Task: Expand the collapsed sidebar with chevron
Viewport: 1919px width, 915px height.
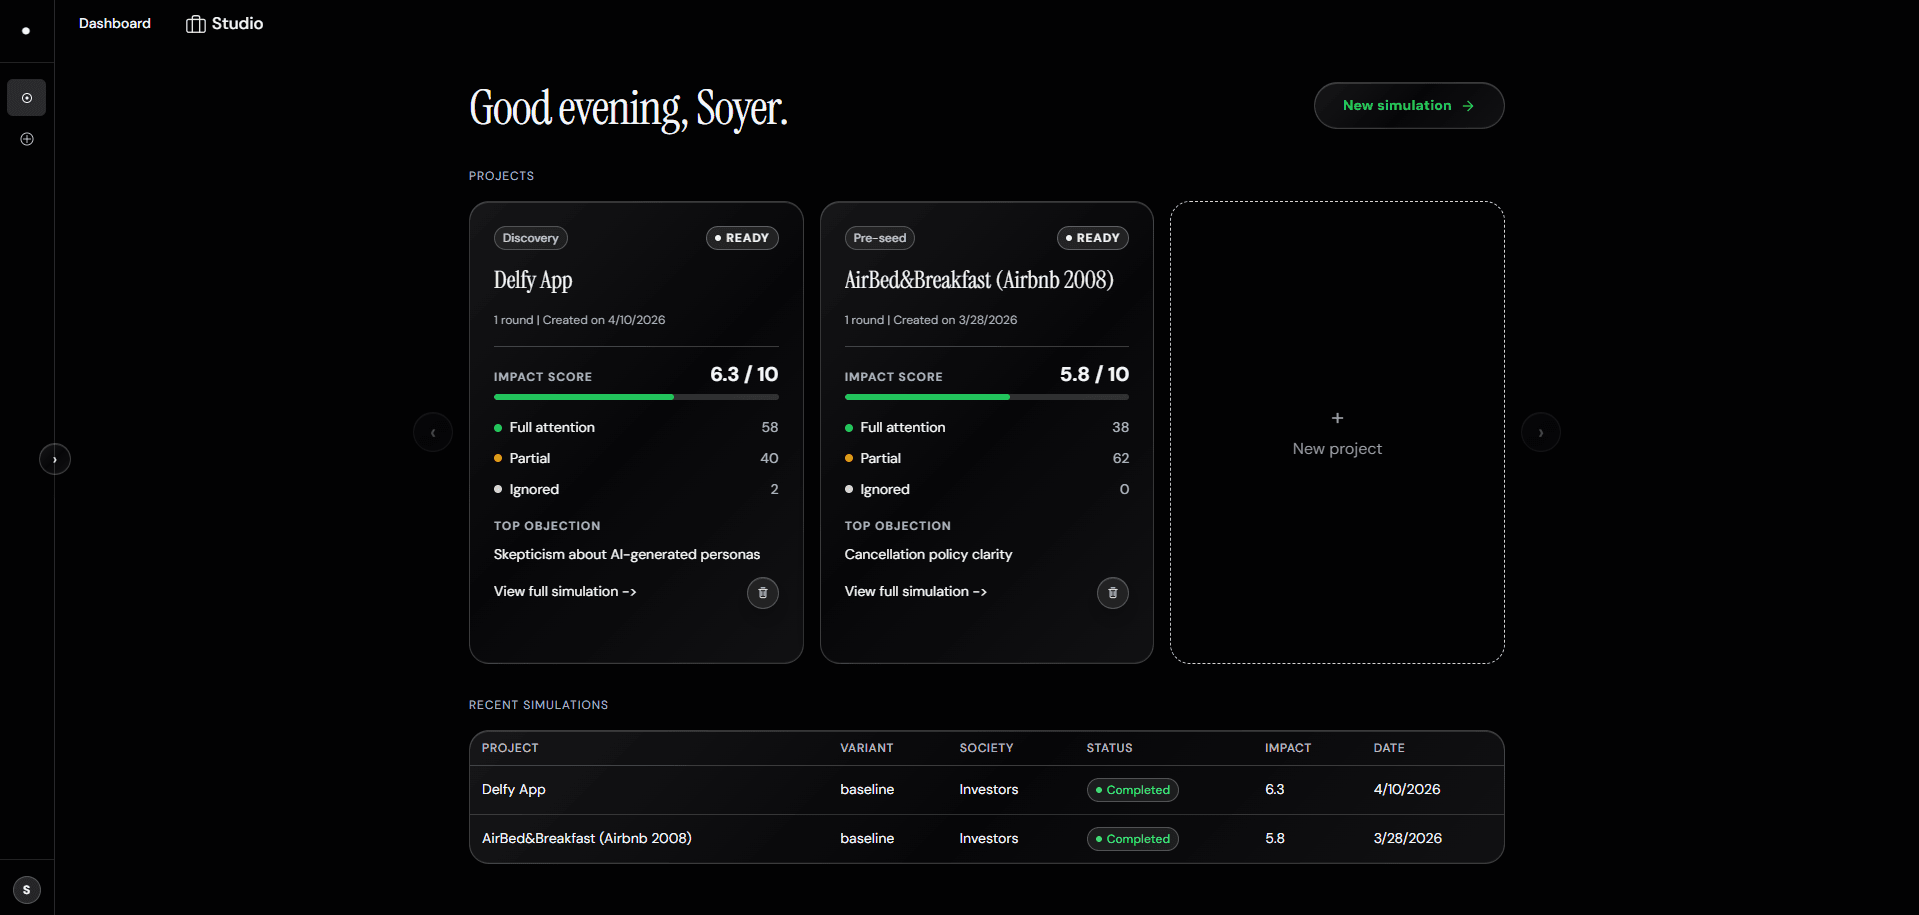Action: [55, 459]
